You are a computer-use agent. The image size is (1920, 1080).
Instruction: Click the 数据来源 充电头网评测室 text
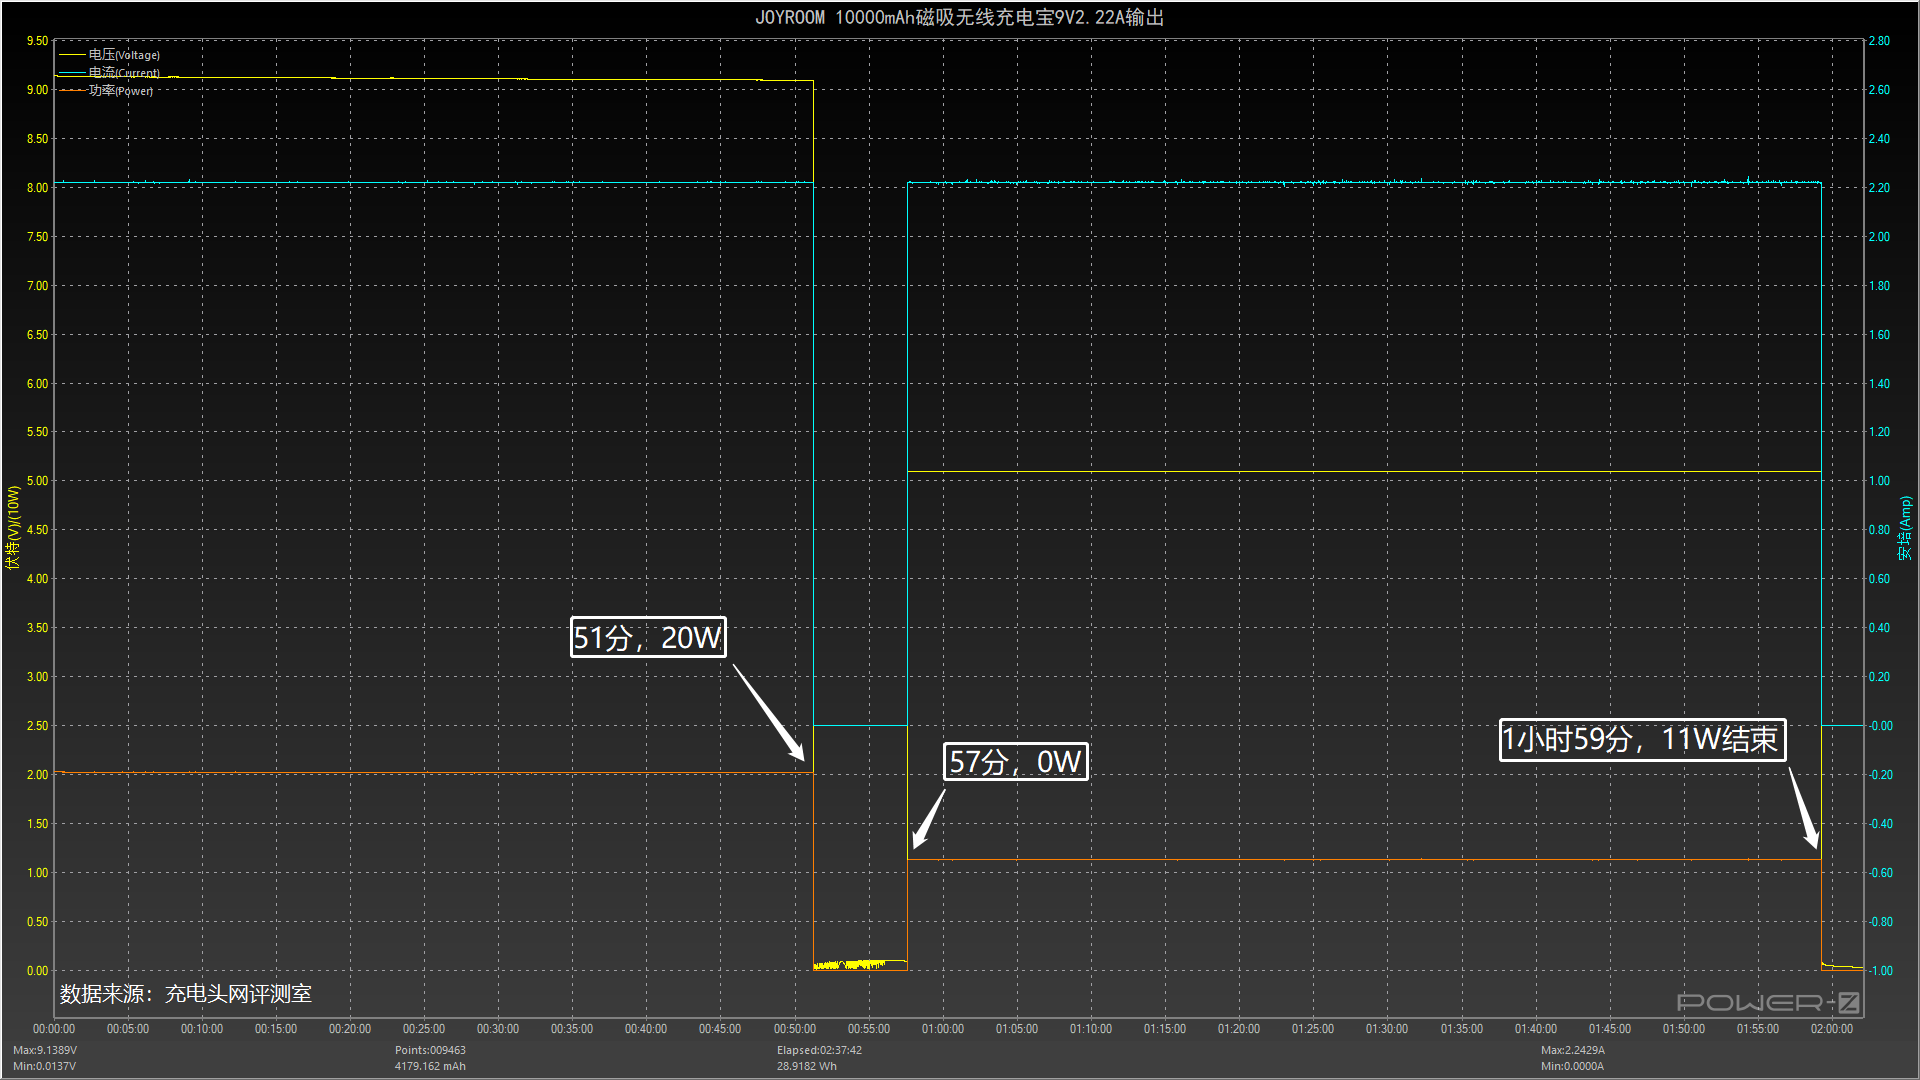tap(186, 993)
